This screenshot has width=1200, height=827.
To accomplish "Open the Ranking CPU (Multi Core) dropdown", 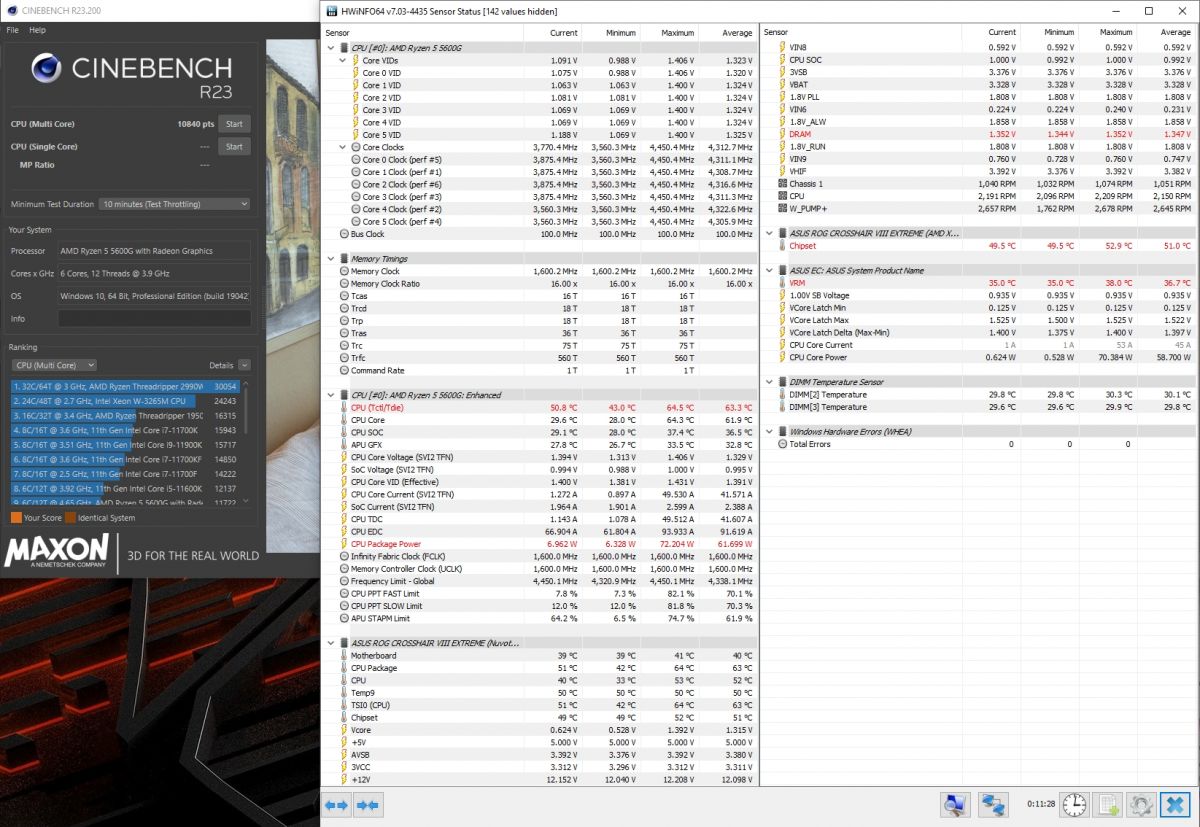I will 54,365.
